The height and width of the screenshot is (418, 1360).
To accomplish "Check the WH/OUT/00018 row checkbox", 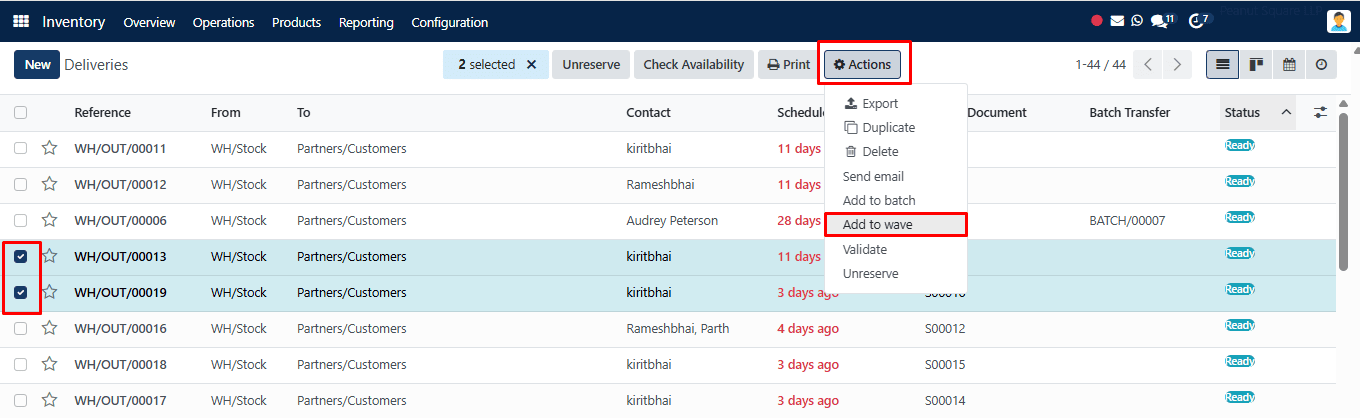I will point(20,365).
